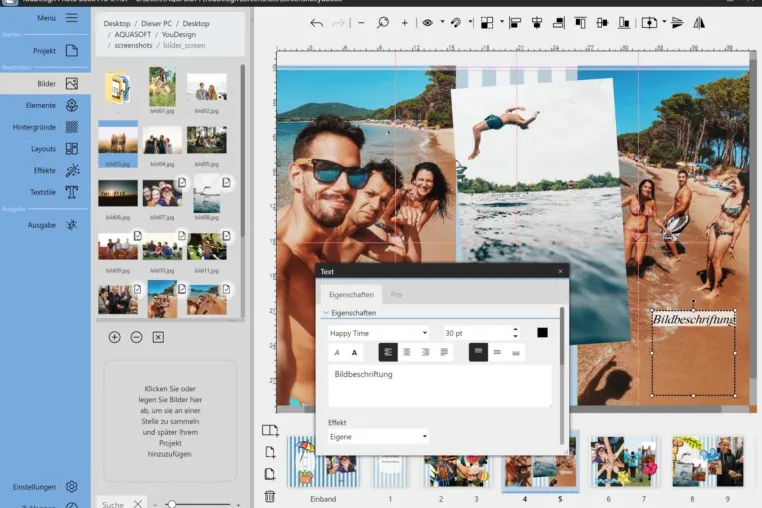Click the 30 pt font size field
762x508 pixels.
pos(477,333)
